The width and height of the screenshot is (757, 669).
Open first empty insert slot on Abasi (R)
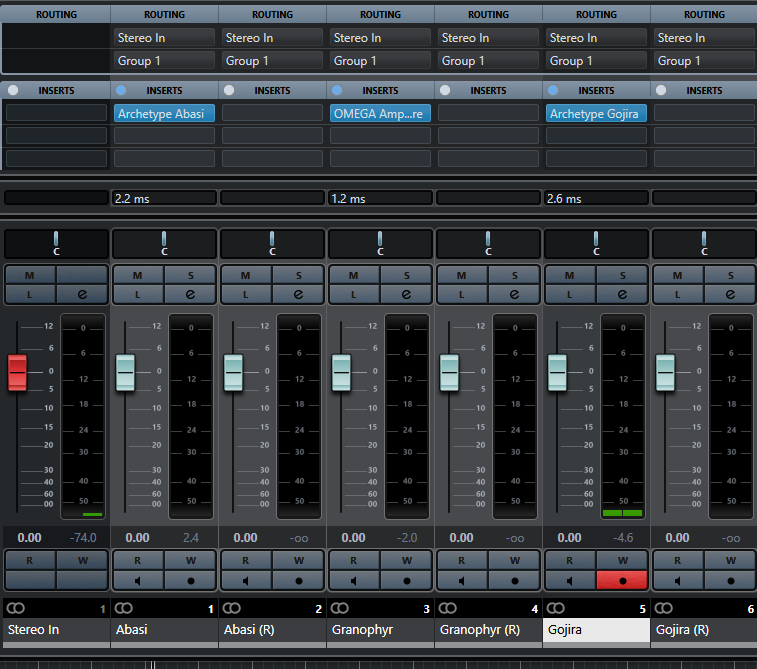click(272, 113)
